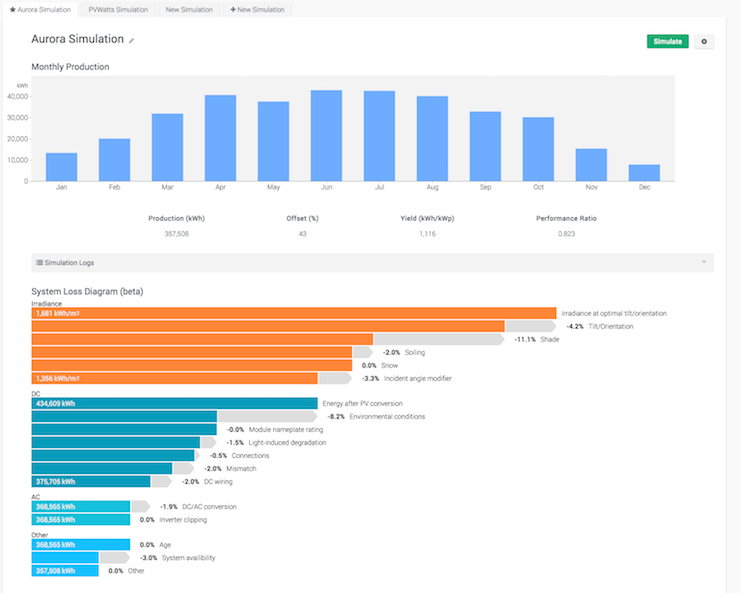Select the Sep production bar
741x593 pixels.
[x=485, y=146]
